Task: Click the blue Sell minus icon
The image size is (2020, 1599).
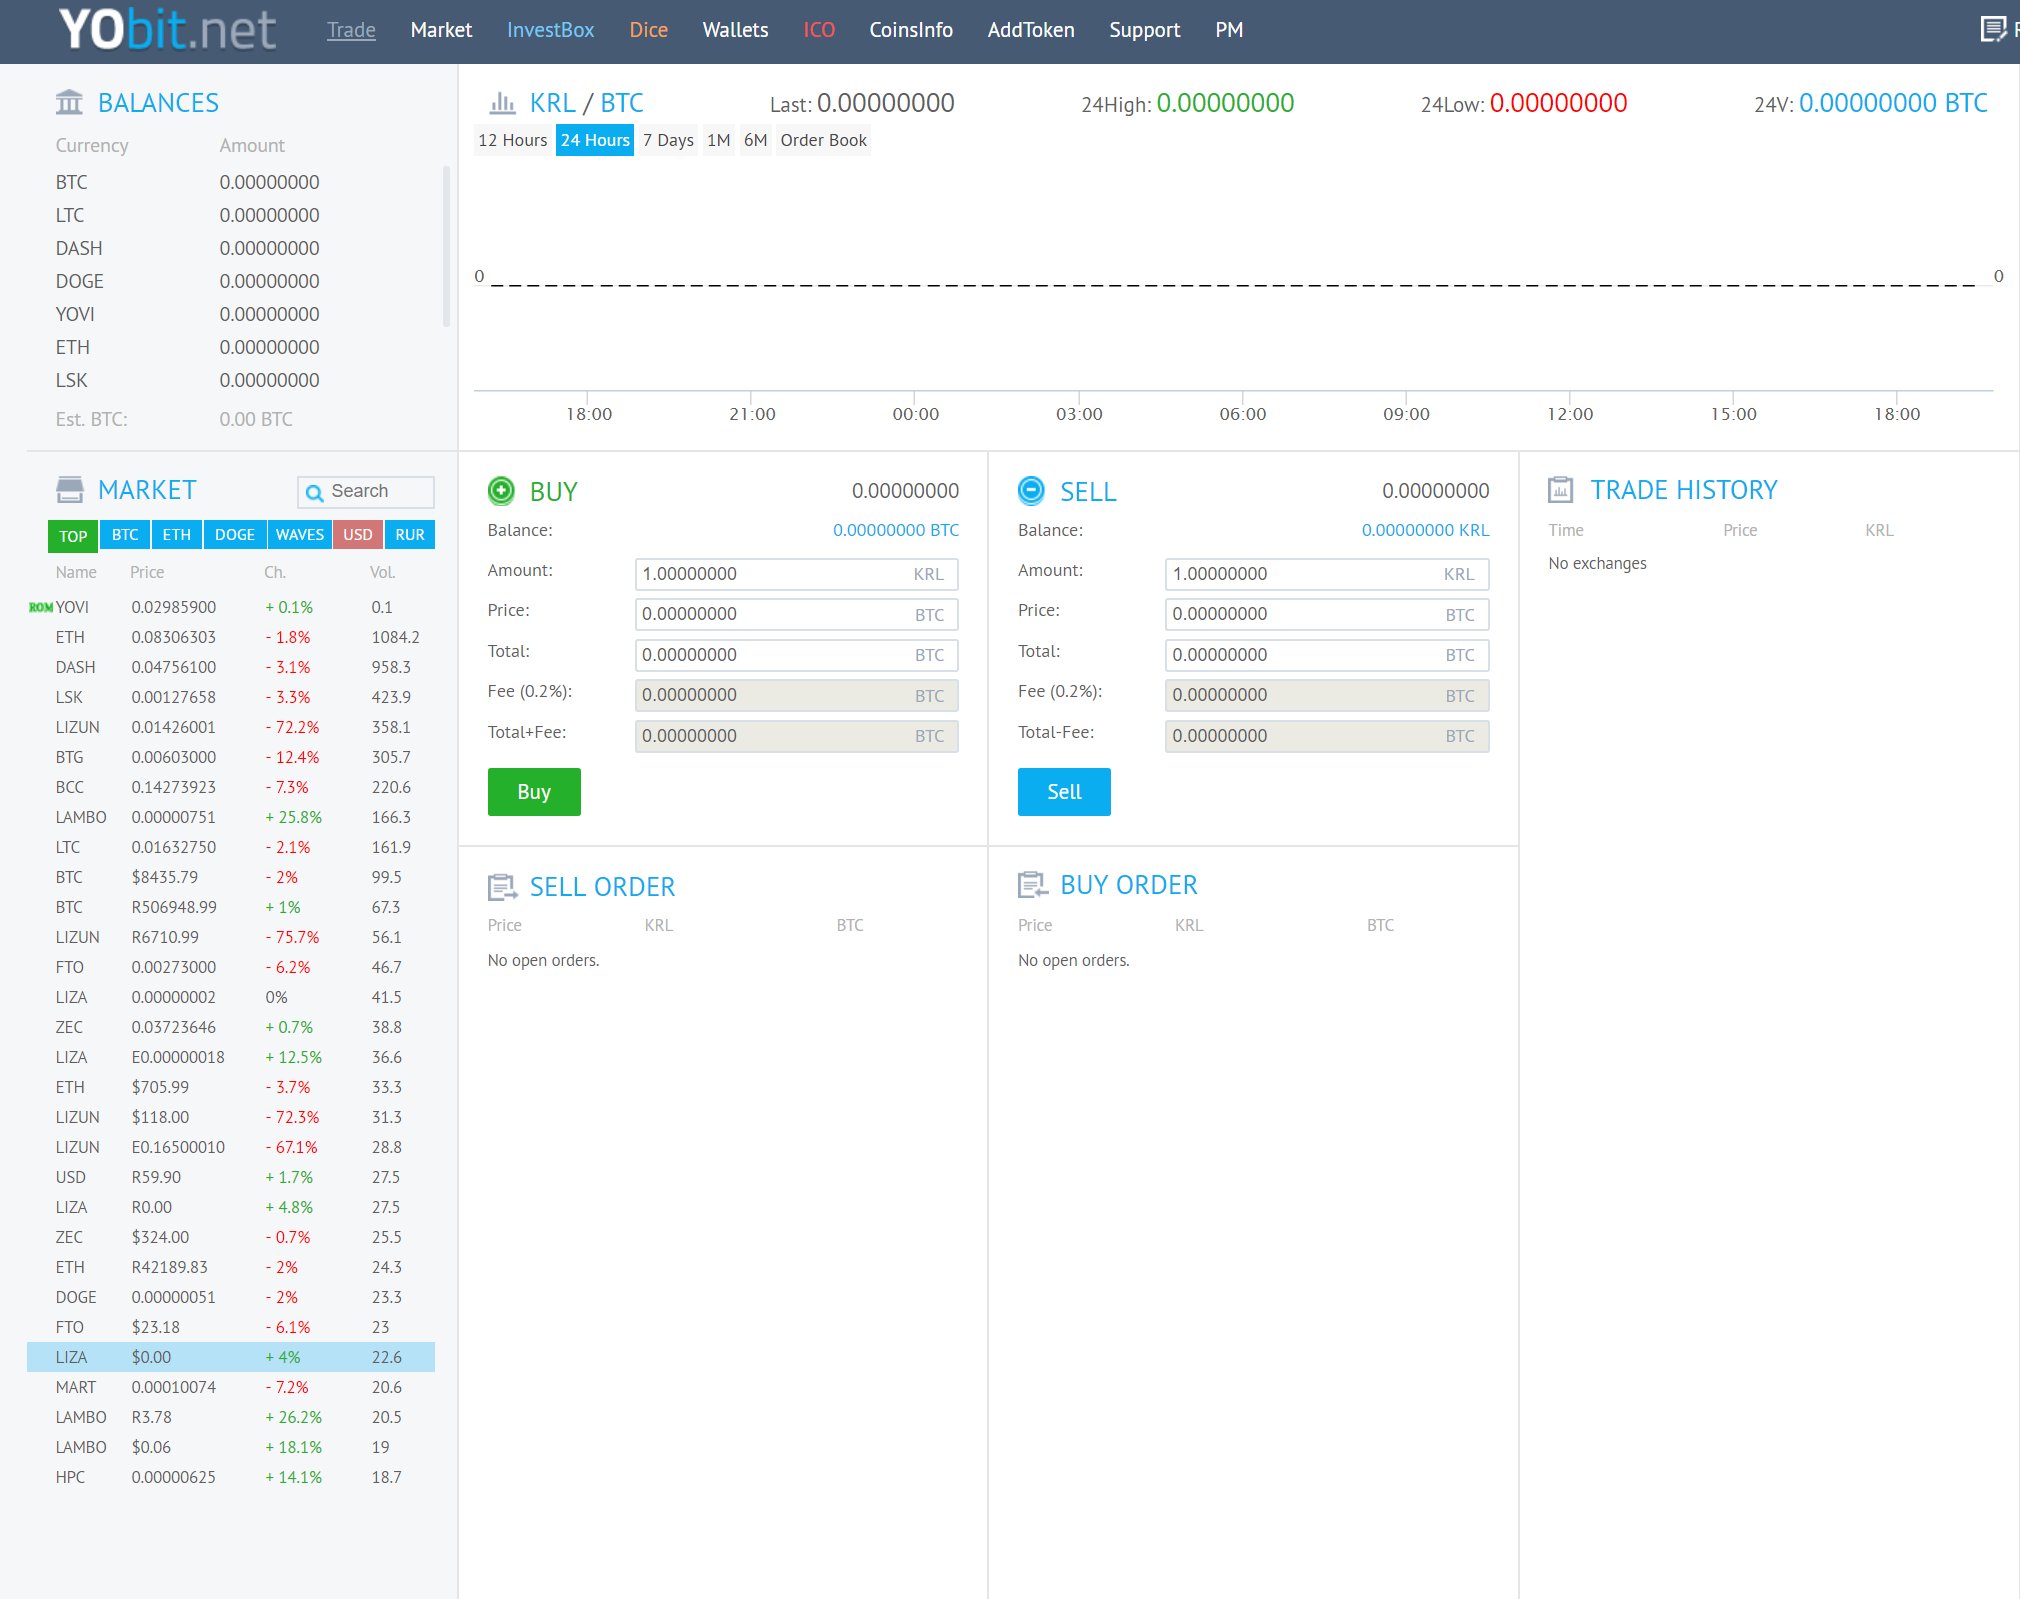Action: point(1031,491)
